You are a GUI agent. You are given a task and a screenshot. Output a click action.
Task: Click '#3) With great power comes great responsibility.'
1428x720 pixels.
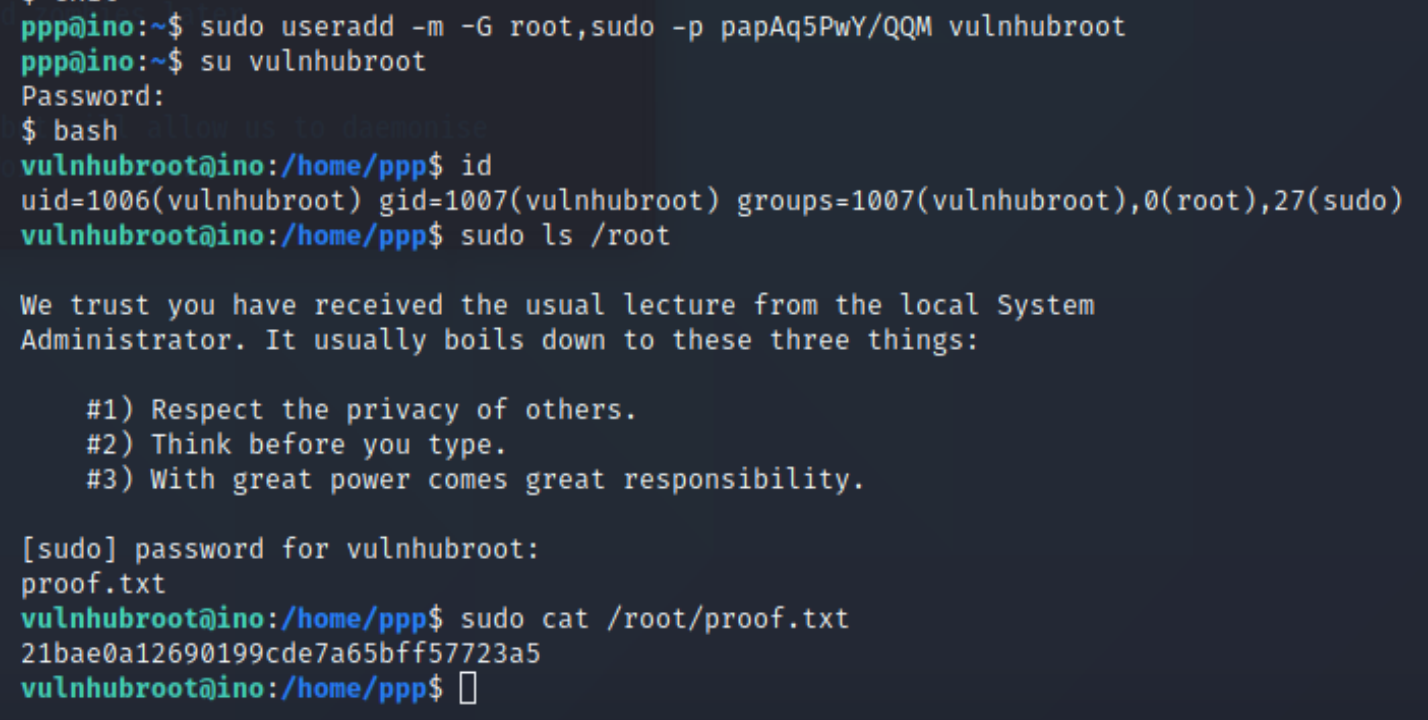click(x=475, y=479)
